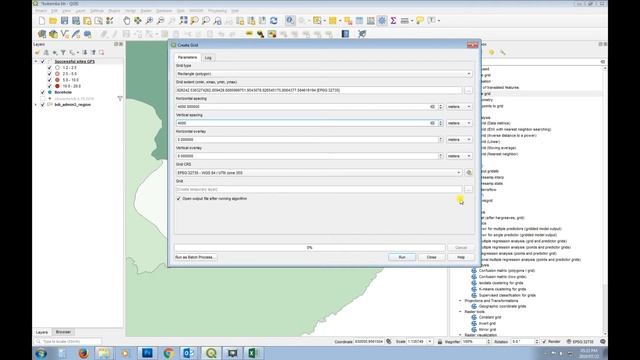Open Vertical overlay units dropdown
640x360 pixels.
point(459,156)
